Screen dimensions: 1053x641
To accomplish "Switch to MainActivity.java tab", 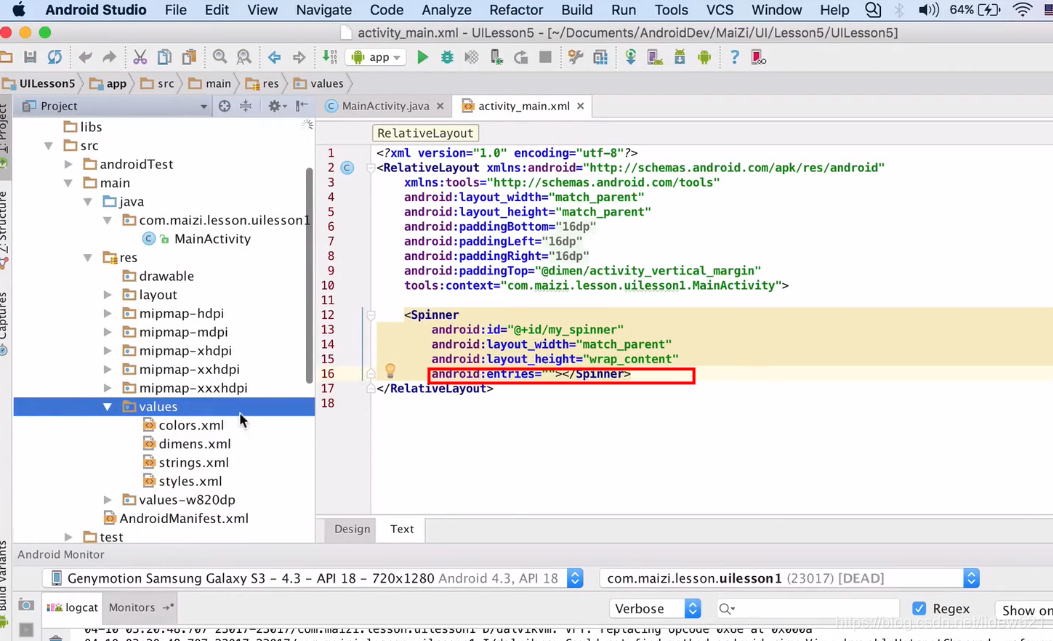I will tap(385, 106).
